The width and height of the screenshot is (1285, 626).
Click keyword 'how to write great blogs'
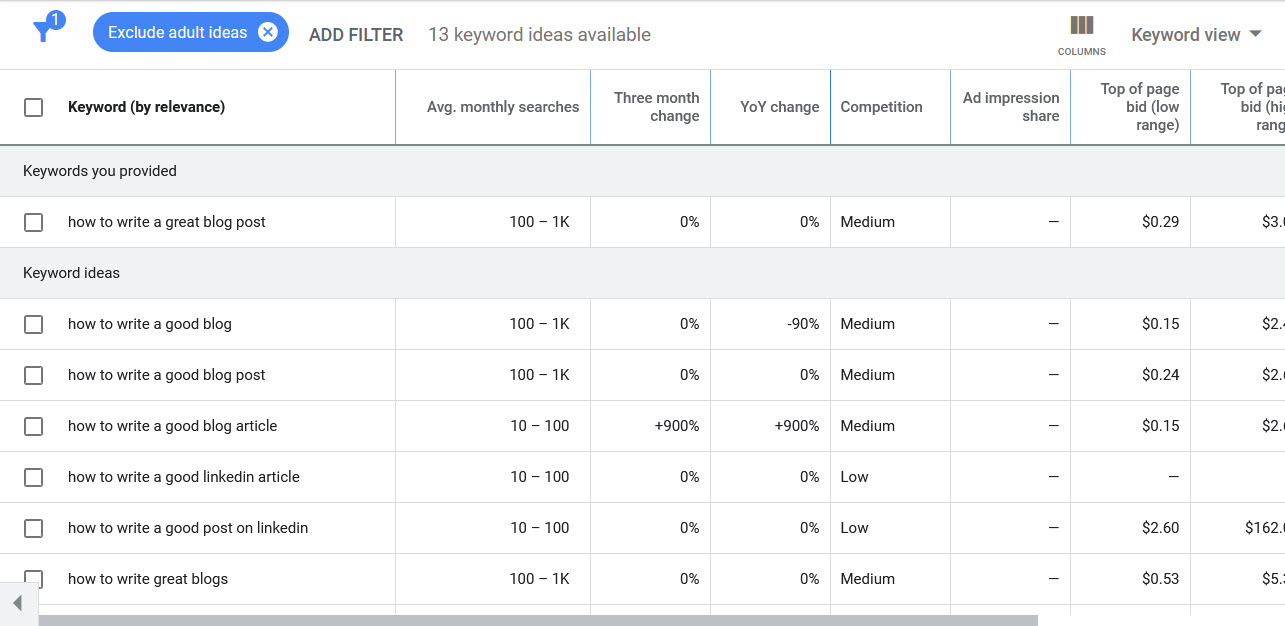coord(148,579)
